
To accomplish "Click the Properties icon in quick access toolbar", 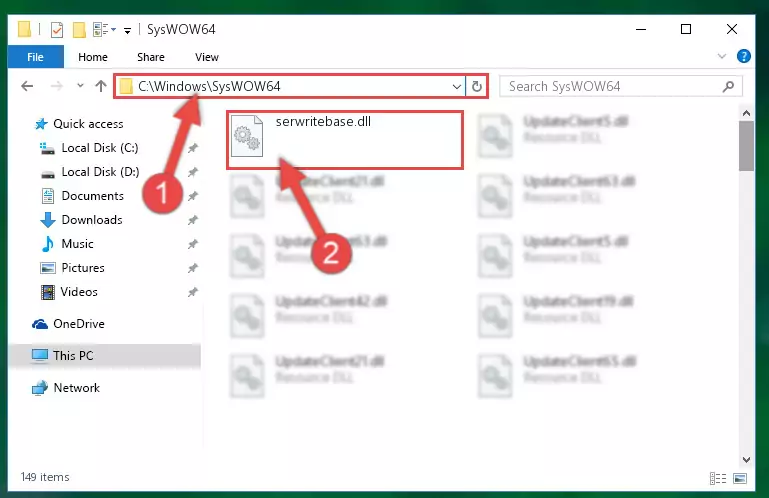I will pyautogui.click(x=57, y=30).
